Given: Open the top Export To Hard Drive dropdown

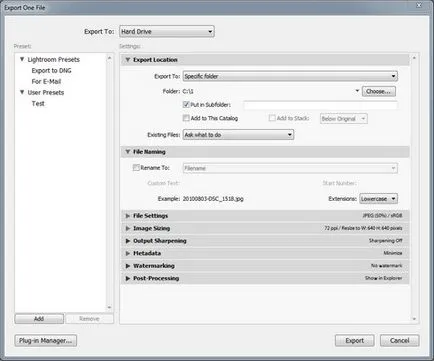Looking at the screenshot, I should 167,32.
